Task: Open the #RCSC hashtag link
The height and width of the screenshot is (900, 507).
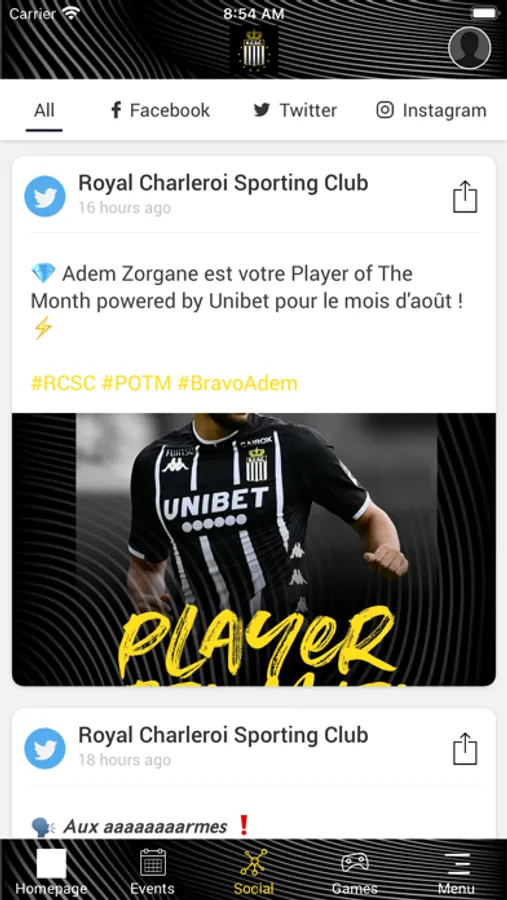Action: (x=63, y=383)
